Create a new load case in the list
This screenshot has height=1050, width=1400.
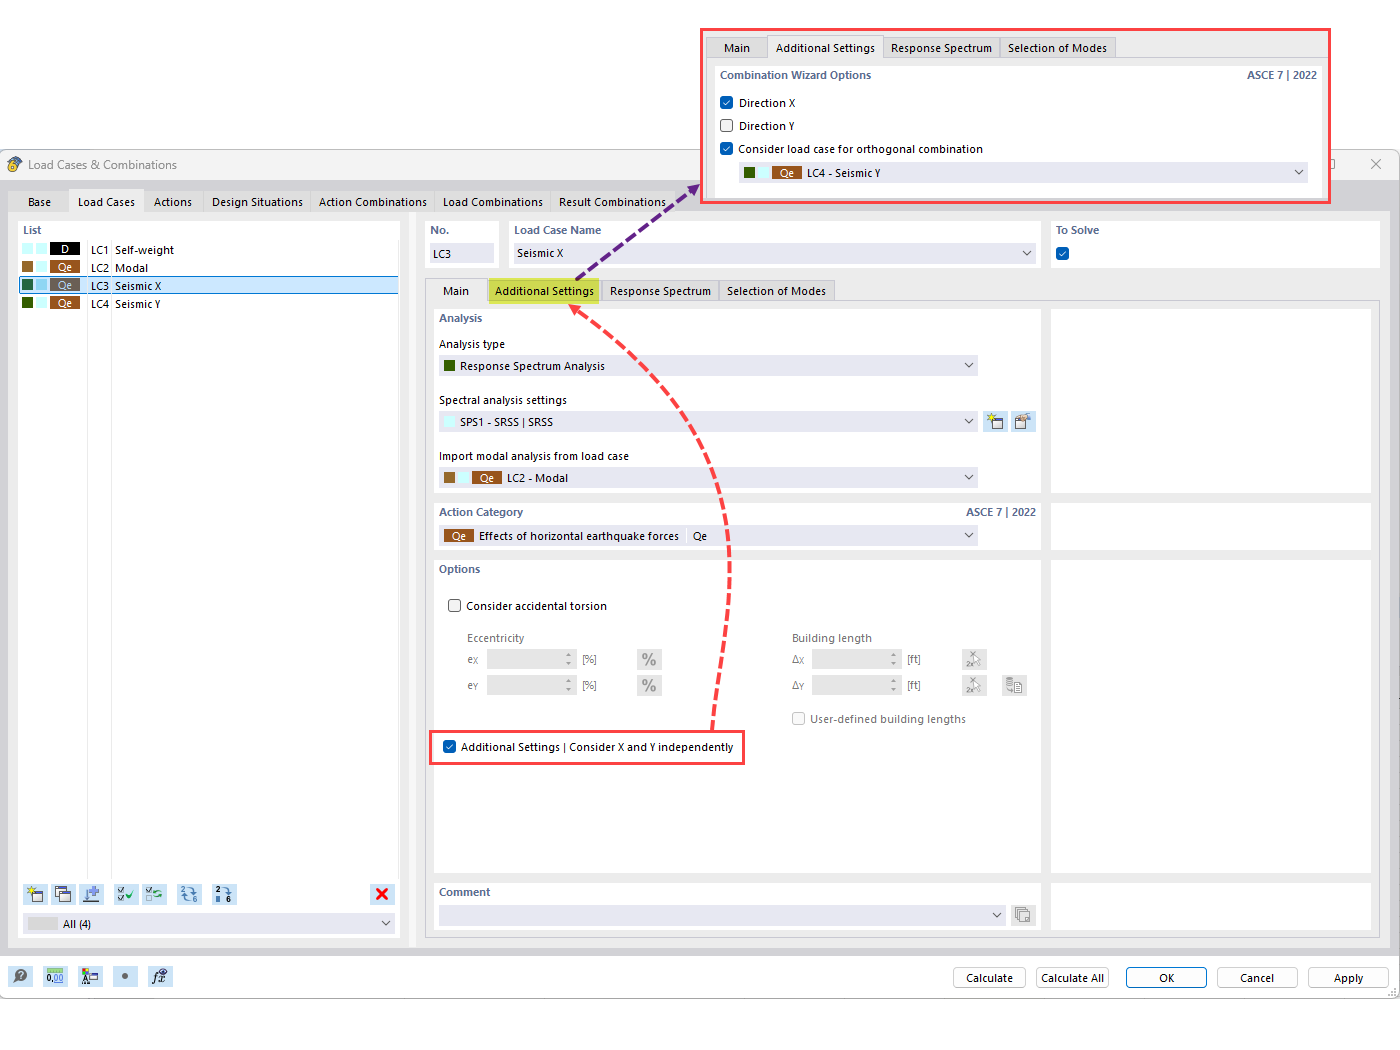tap(35, 894)
